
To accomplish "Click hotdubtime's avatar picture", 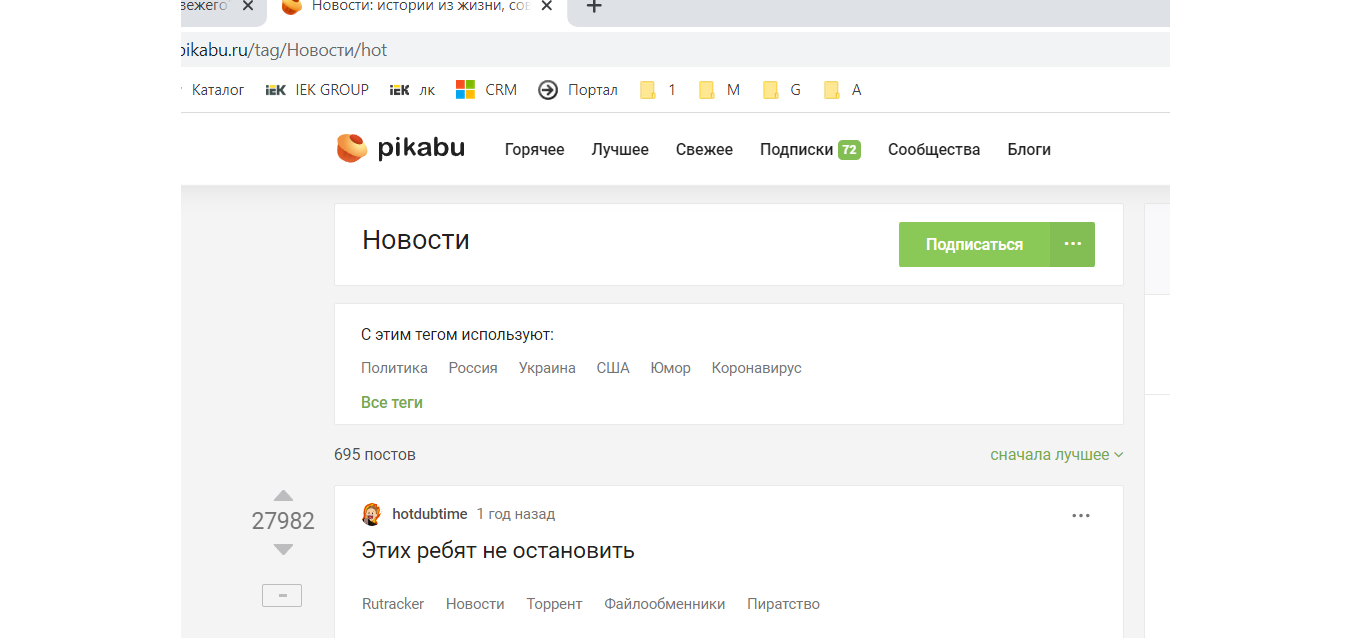I will click(x=372, y=514).
